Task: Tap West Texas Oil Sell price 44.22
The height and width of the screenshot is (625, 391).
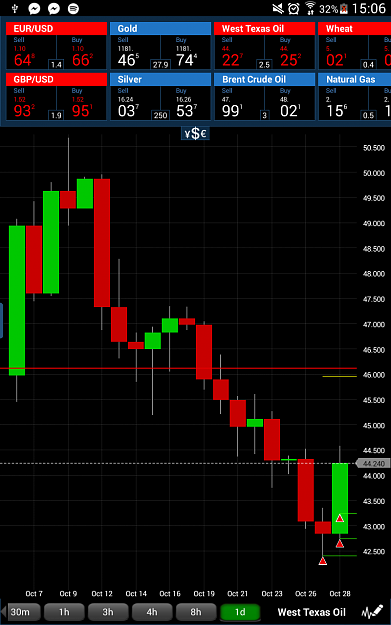Action: click(x=233, y=56)
